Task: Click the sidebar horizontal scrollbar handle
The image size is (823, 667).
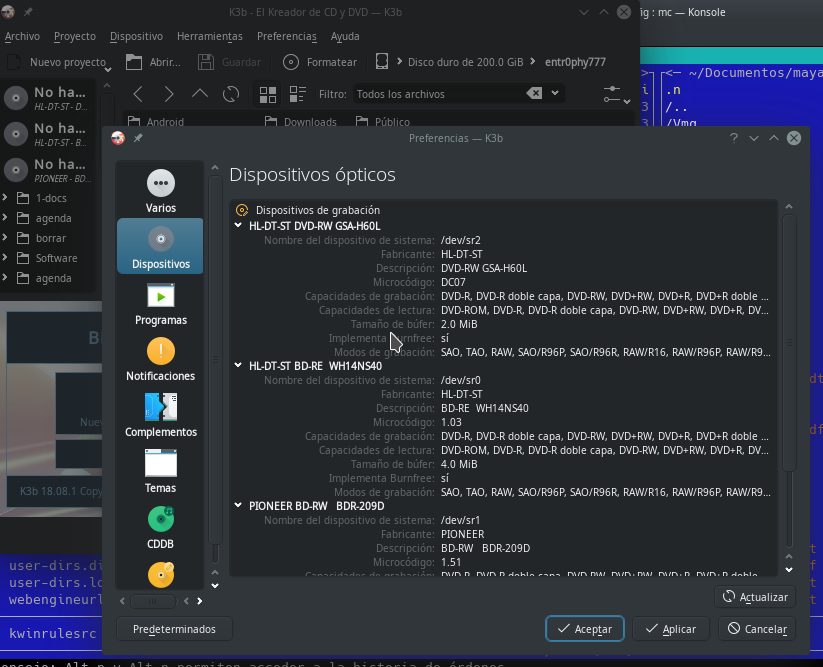Action: click(152, 601)
